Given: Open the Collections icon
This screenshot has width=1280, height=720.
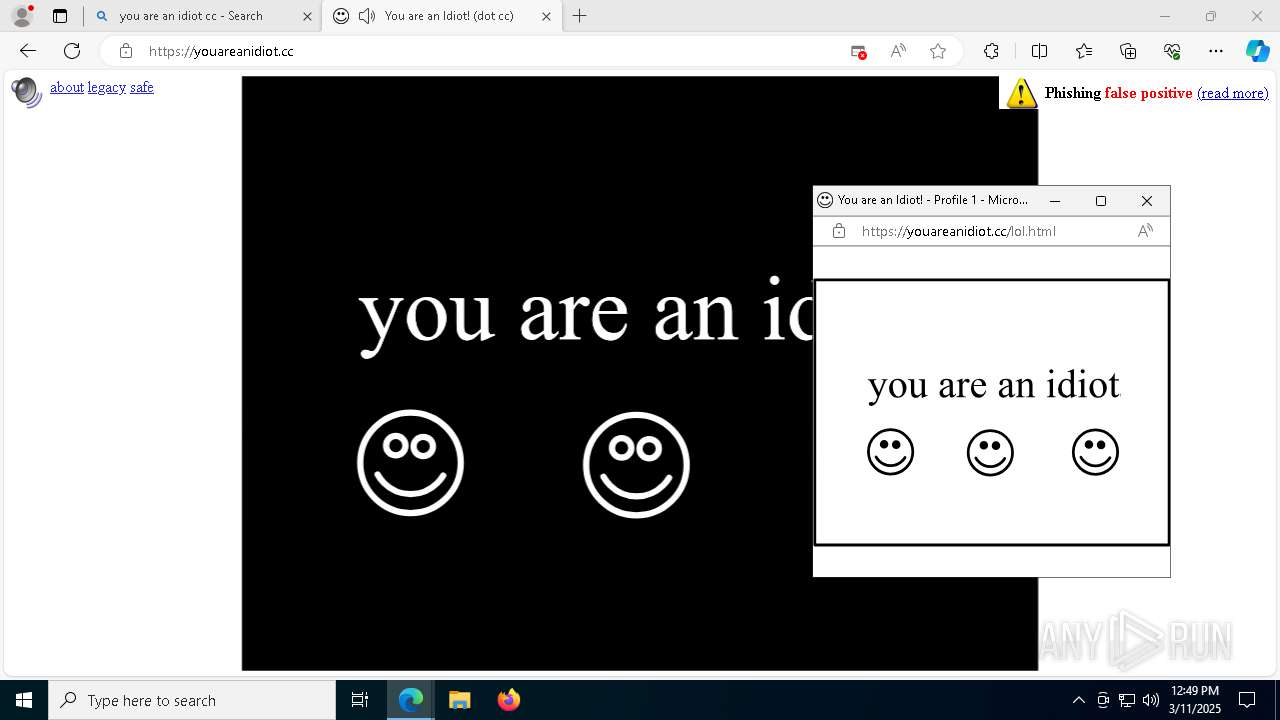Looking at the screenshot, I should click(x=1128, y=51).
